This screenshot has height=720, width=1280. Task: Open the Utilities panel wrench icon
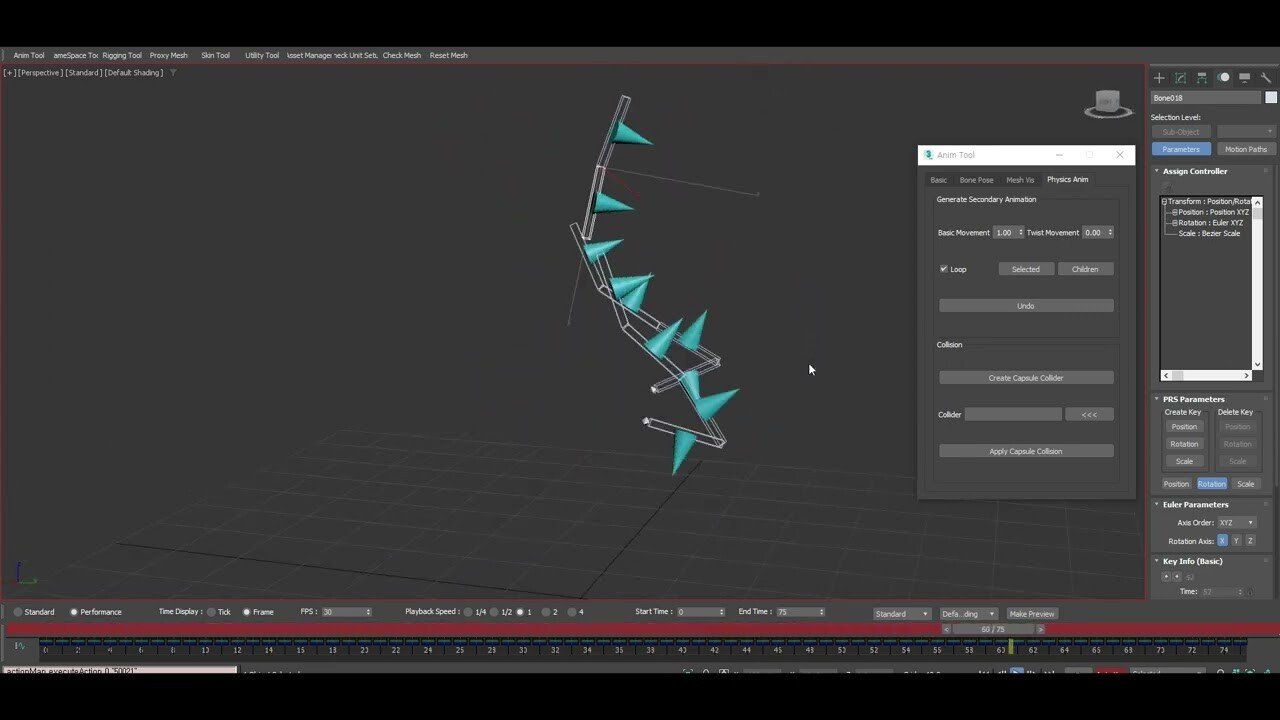(x=1266, y=77)
